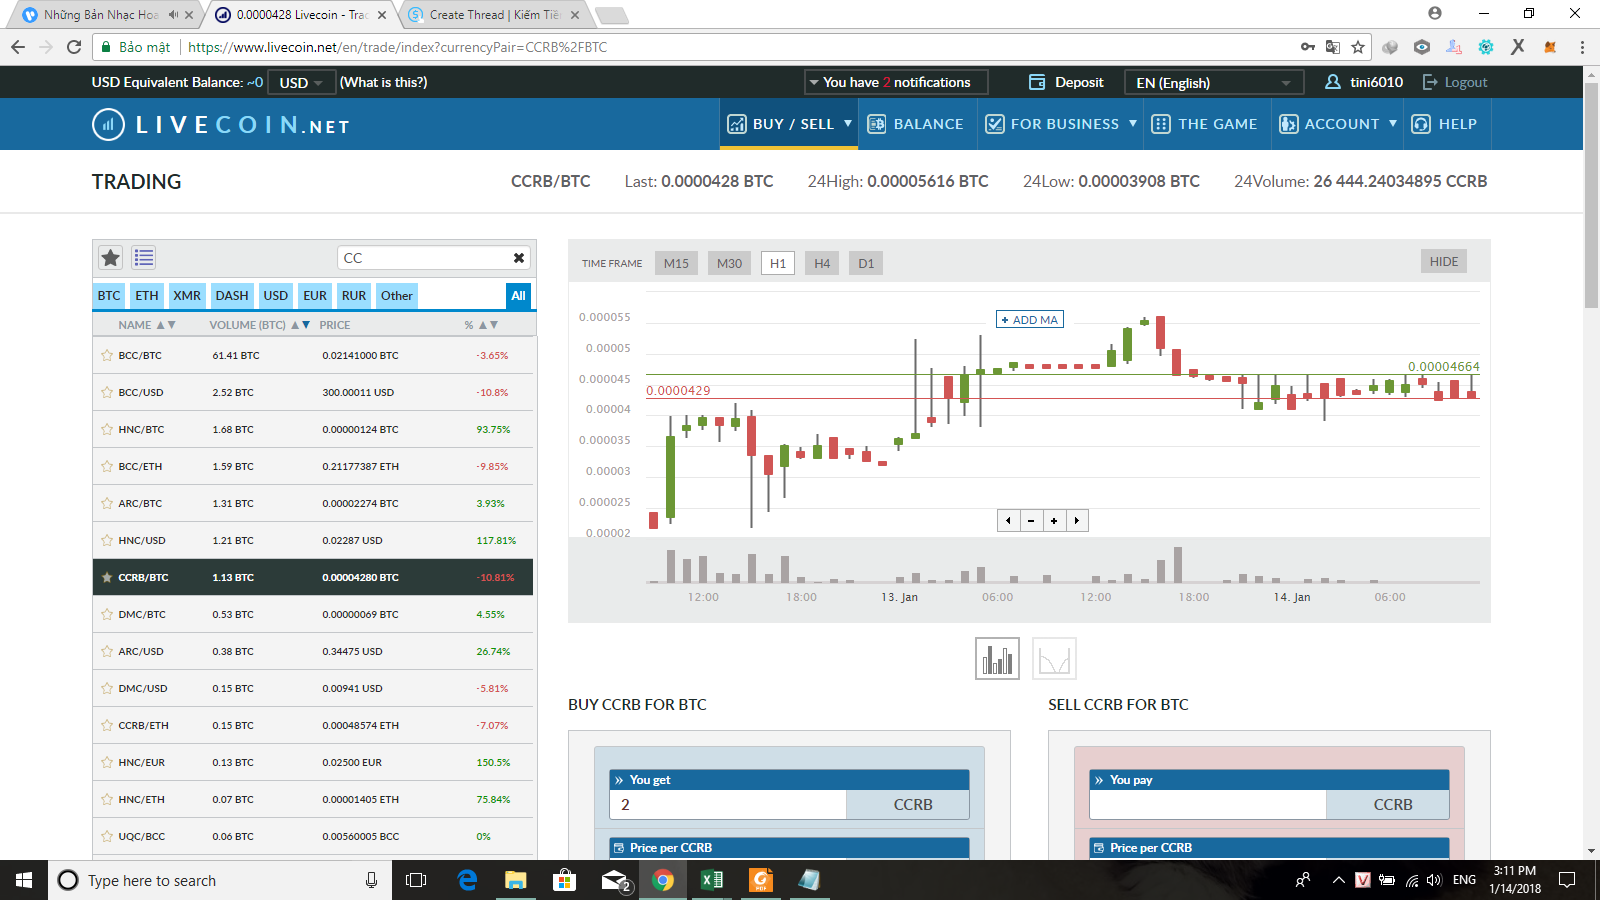Open the BALANCE page
This screenshot has width=1600, height=900.
tap(915, 124)
